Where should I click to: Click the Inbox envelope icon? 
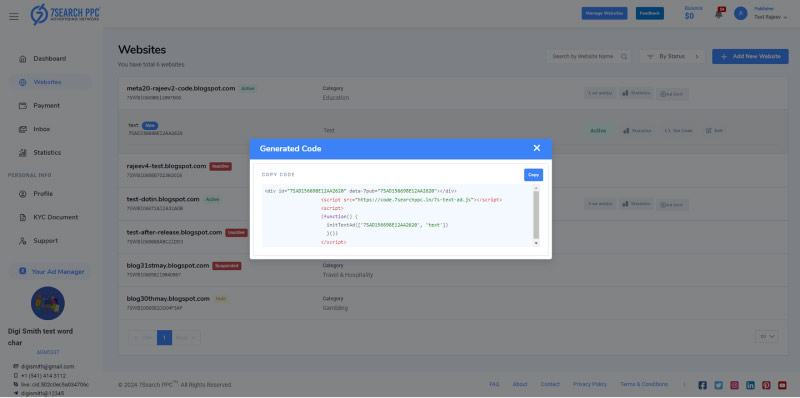tap(22, 129)
